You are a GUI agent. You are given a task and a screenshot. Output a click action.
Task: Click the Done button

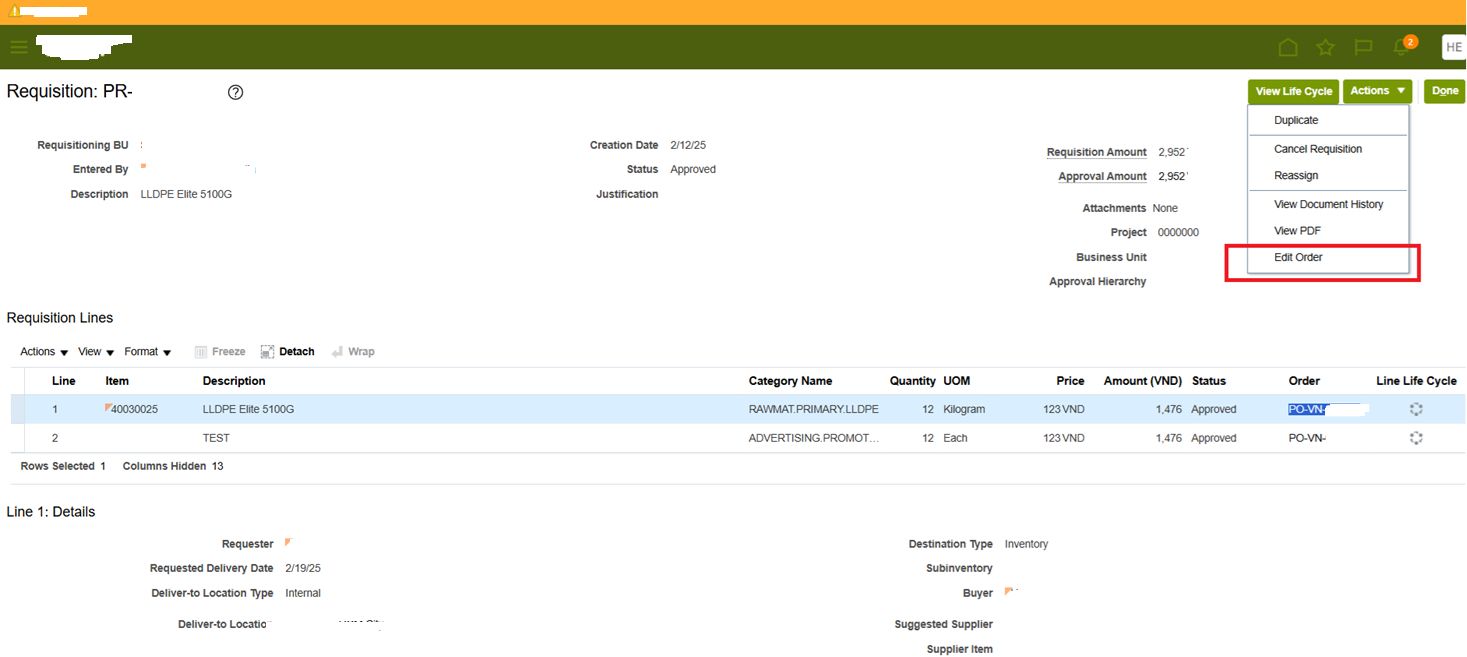[x=1444, y=91]
